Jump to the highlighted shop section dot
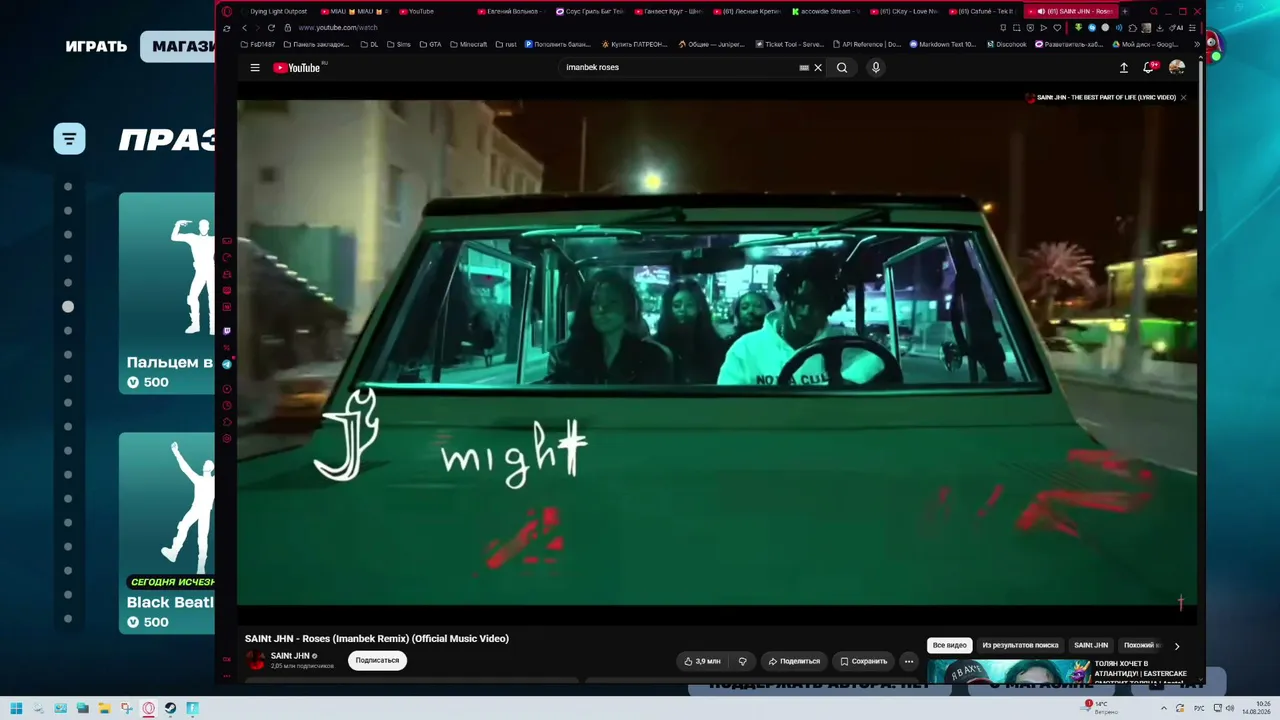Viewport: 1280px width, 720px height. coord(68,307)
